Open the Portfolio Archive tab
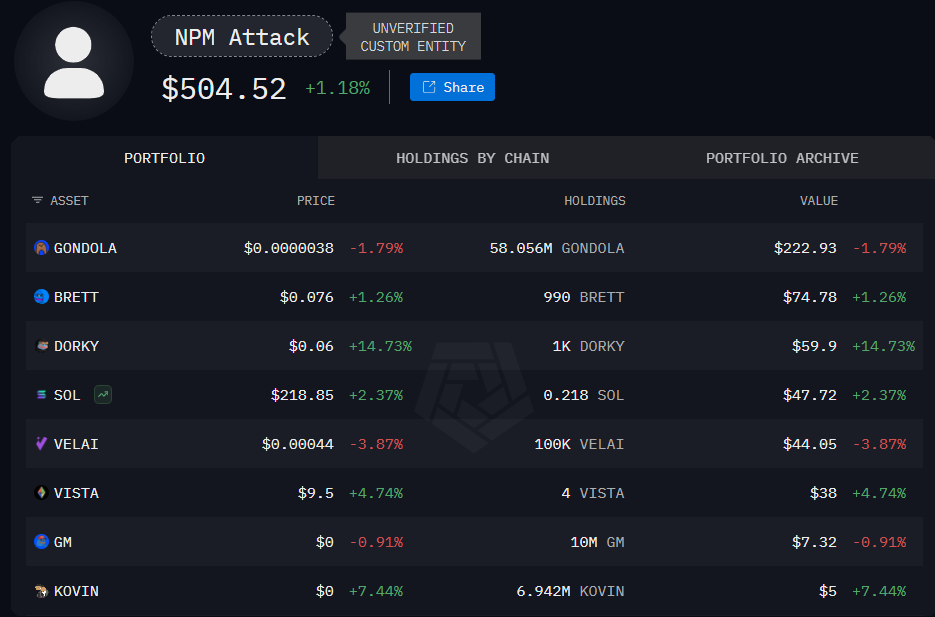This screenshot has width=935, height=617. [782, 158]
